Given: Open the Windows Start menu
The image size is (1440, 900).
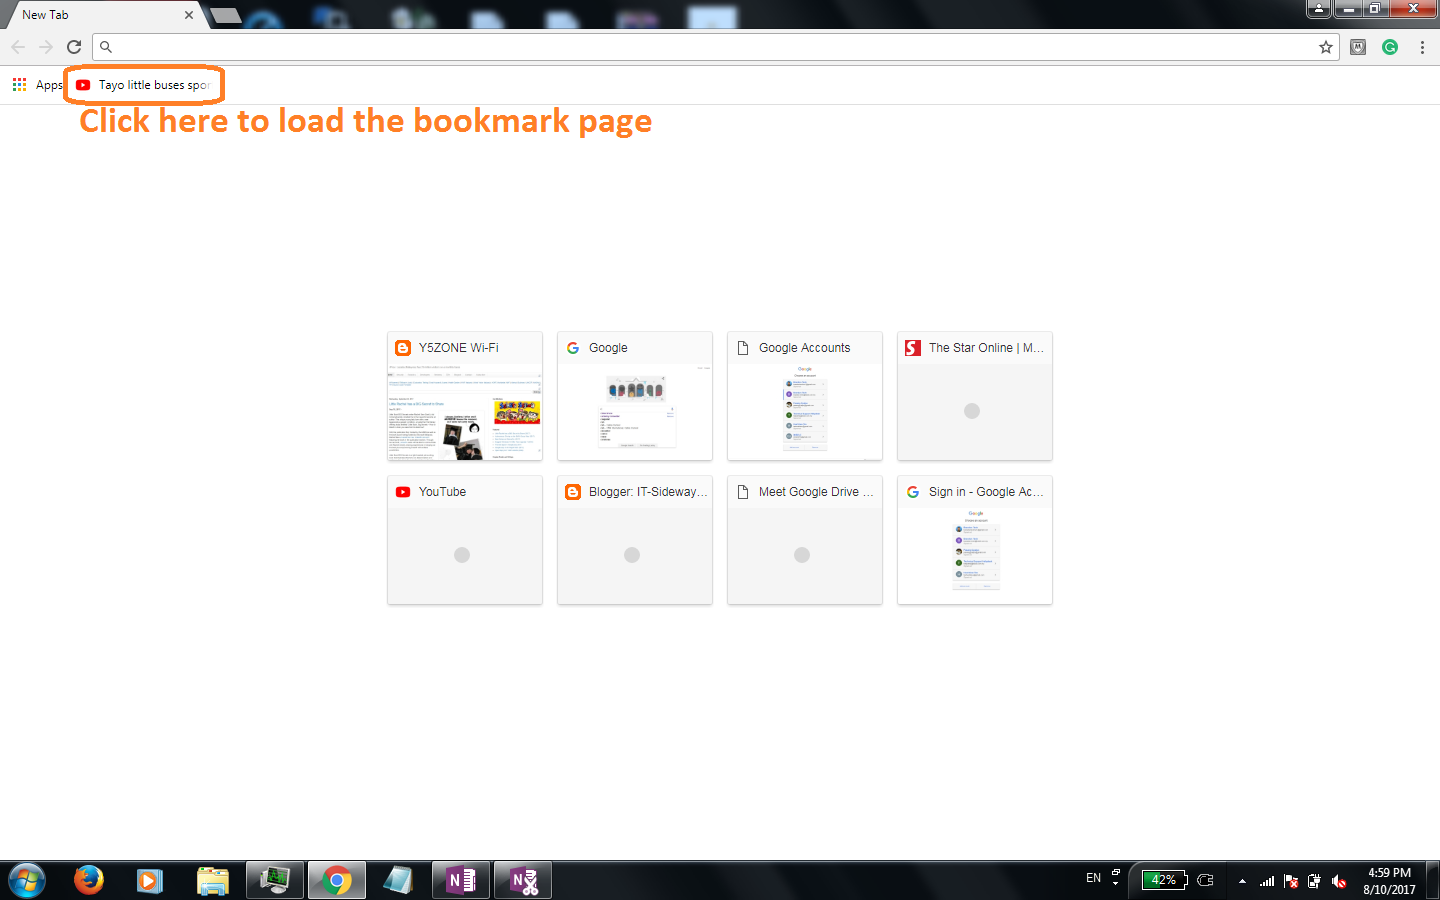Looking at the screenshot, I should coord(27,880).
